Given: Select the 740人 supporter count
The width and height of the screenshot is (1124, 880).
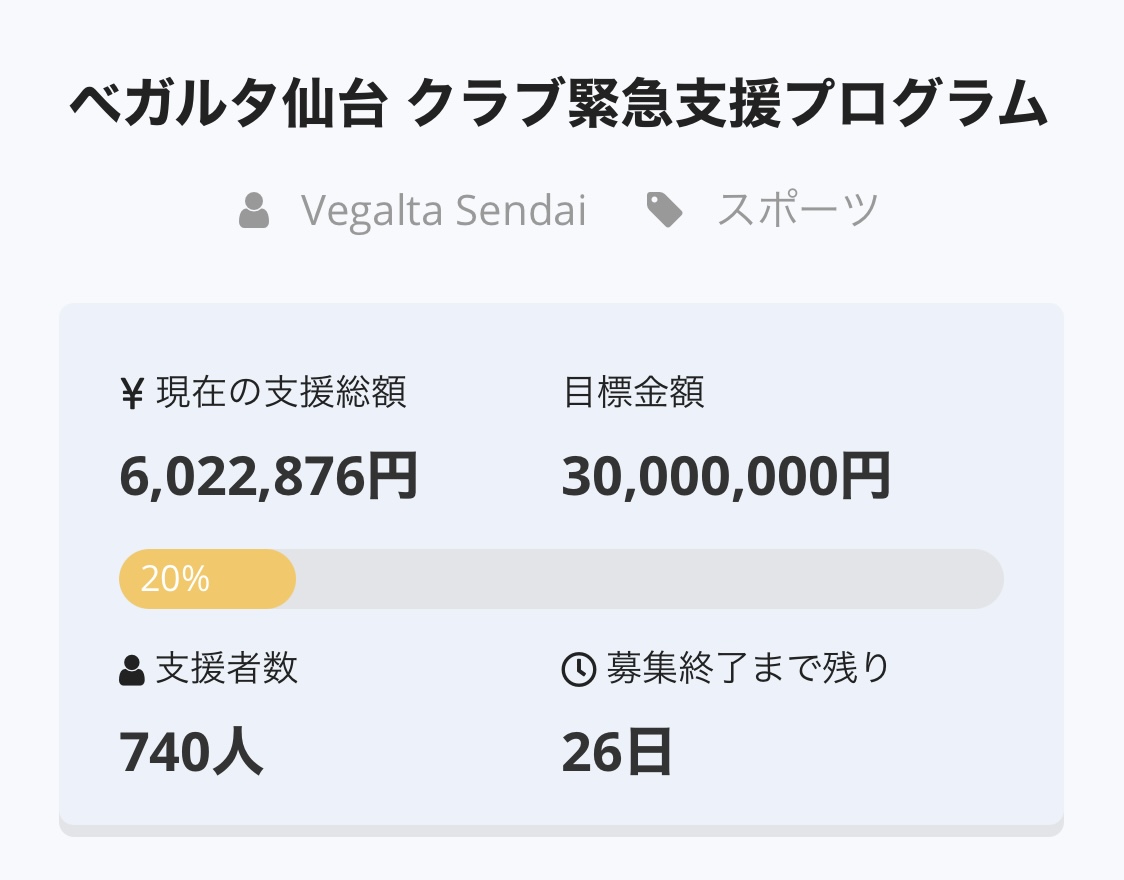Looking at the screenshot, I should click(191, 752).
